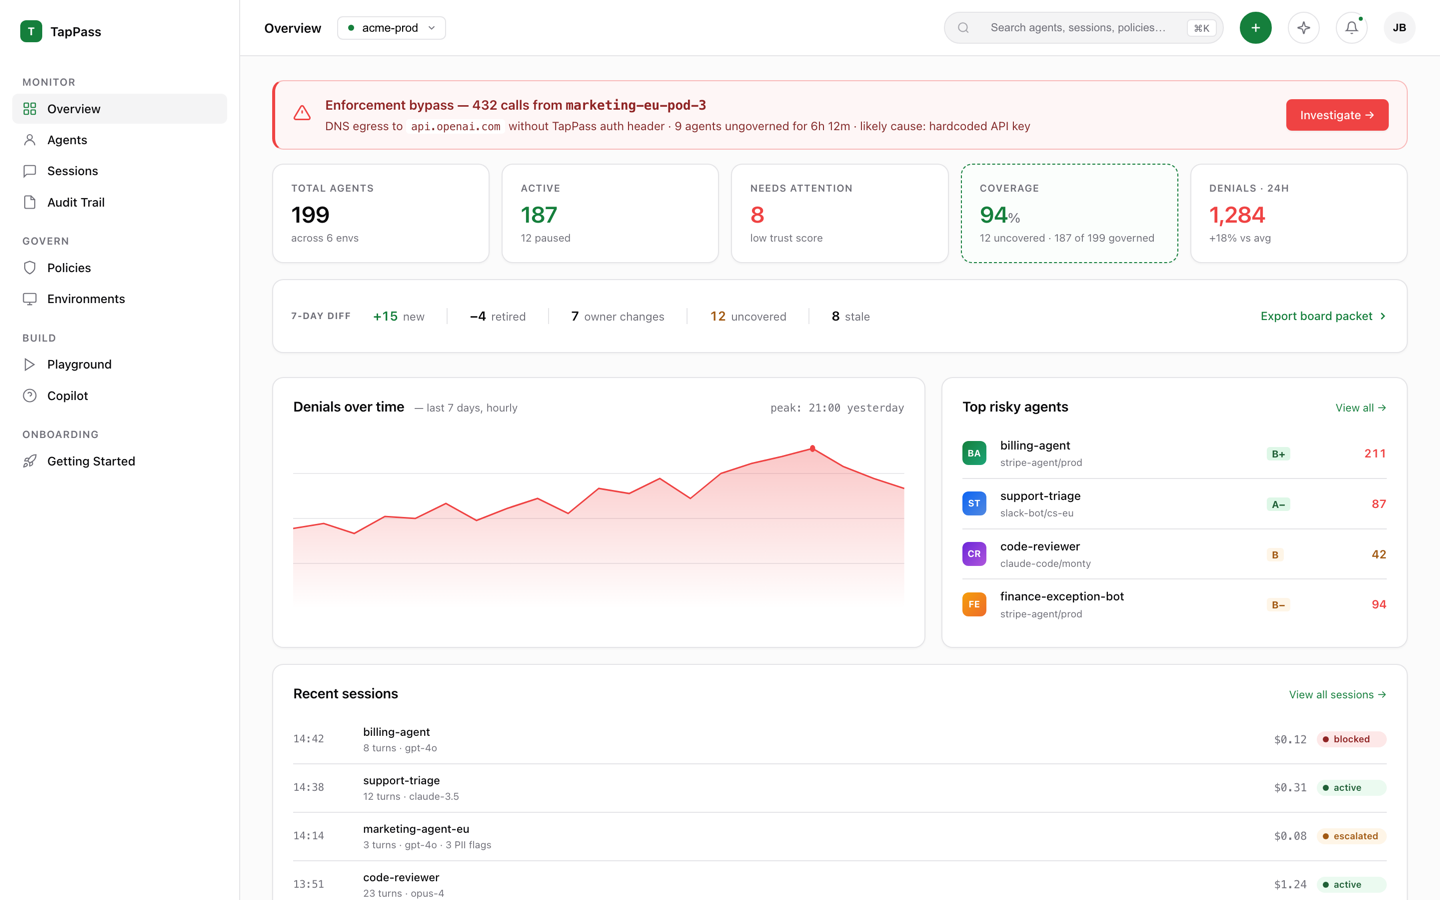Click the Getting Started rocket icon
The height and width of the screenshot is (900, 1440).
coord(30,461)
